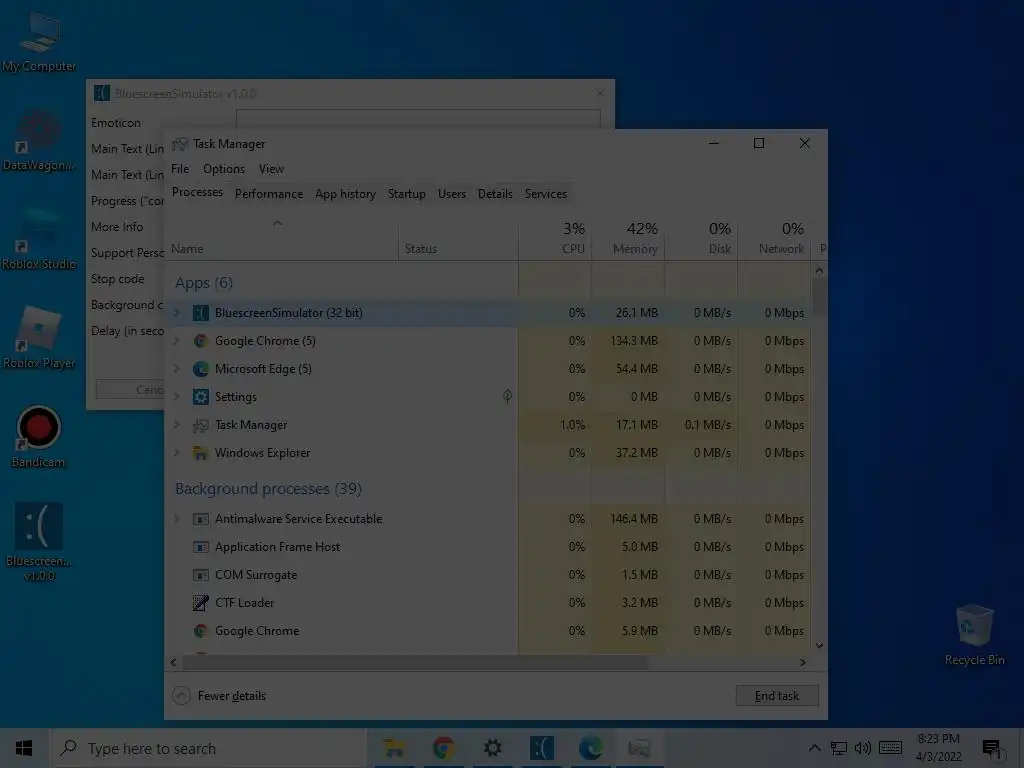
Task: Show hidden tray icons chevron
Action: click(814, 748)
